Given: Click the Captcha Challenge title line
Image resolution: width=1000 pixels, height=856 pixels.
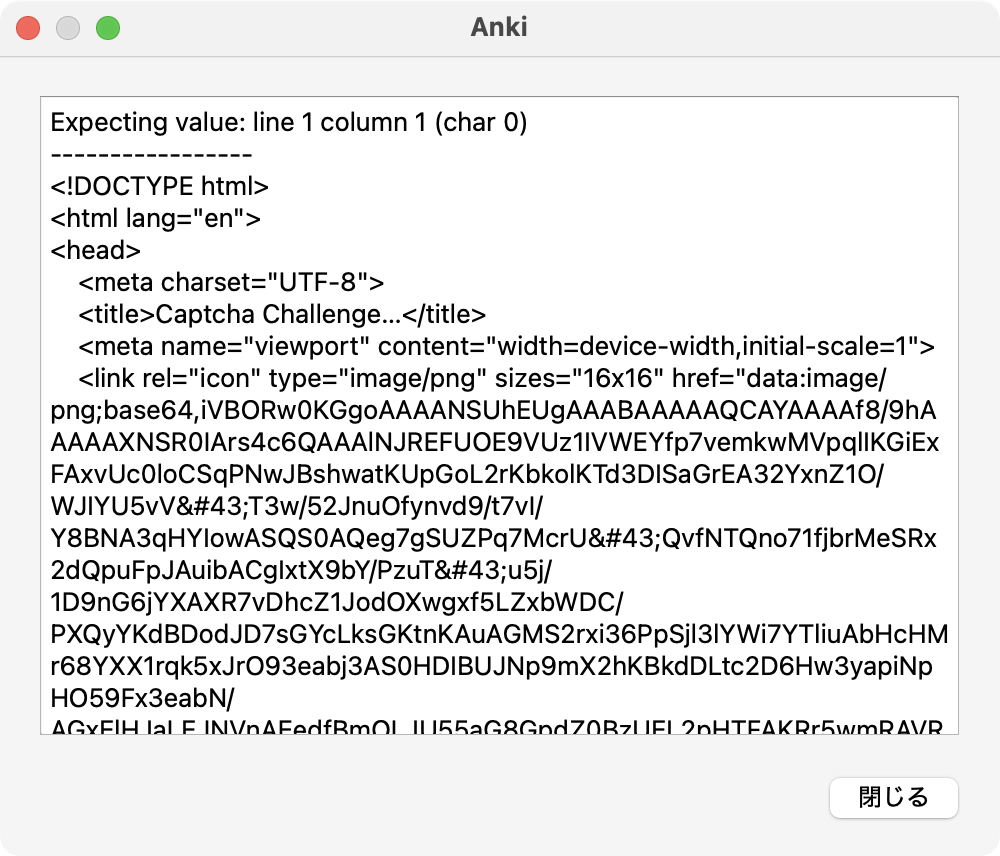Looking at the screenshot, I should (282, 315).
